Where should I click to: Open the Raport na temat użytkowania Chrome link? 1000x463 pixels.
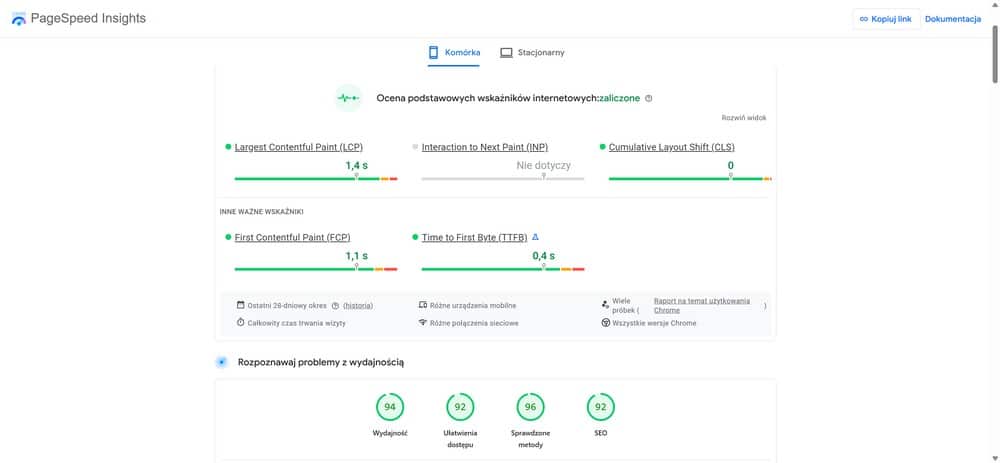[x=702, y=305]
